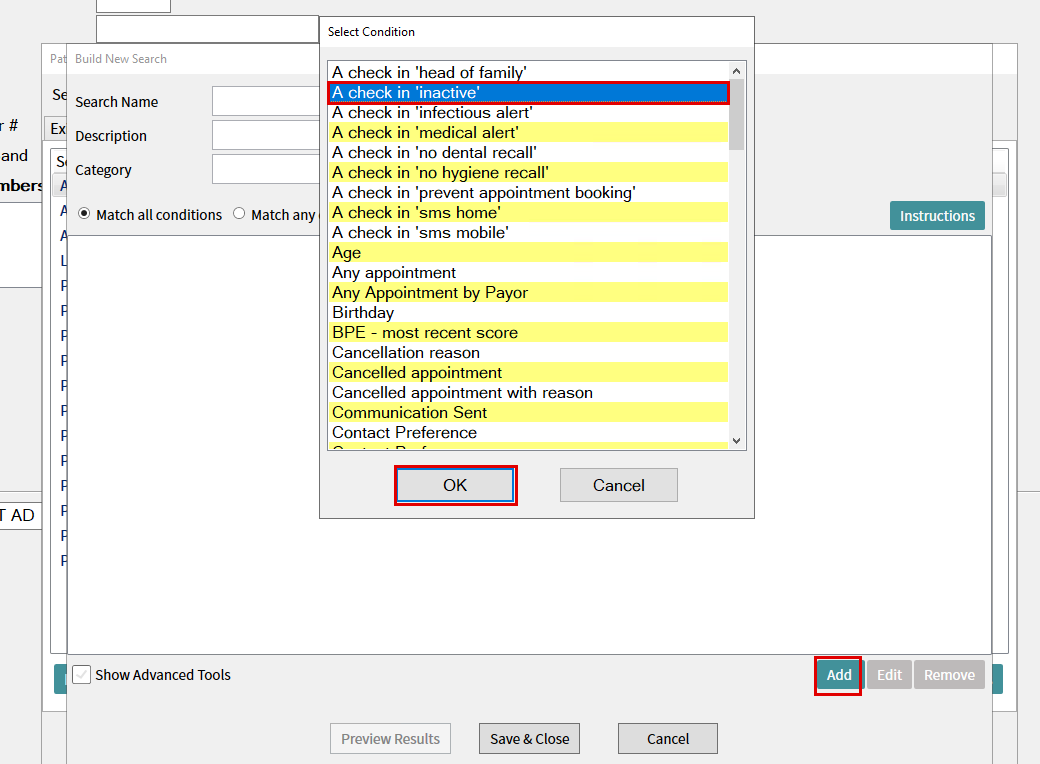The height and width of the screenshot is (764, 1040).
Task: Click scroll up arrow in condition list
Action: pos(736,71)
